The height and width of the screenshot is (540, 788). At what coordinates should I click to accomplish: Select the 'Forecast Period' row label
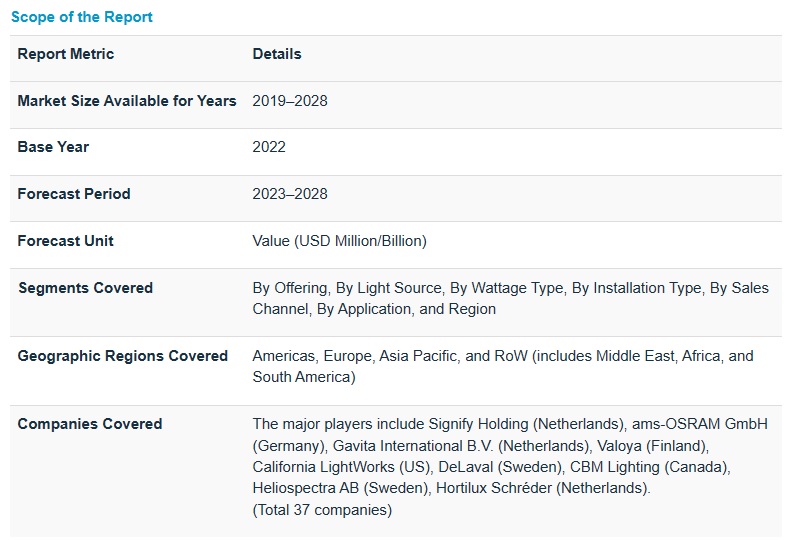pyautogui.click(x=74, y=194)
